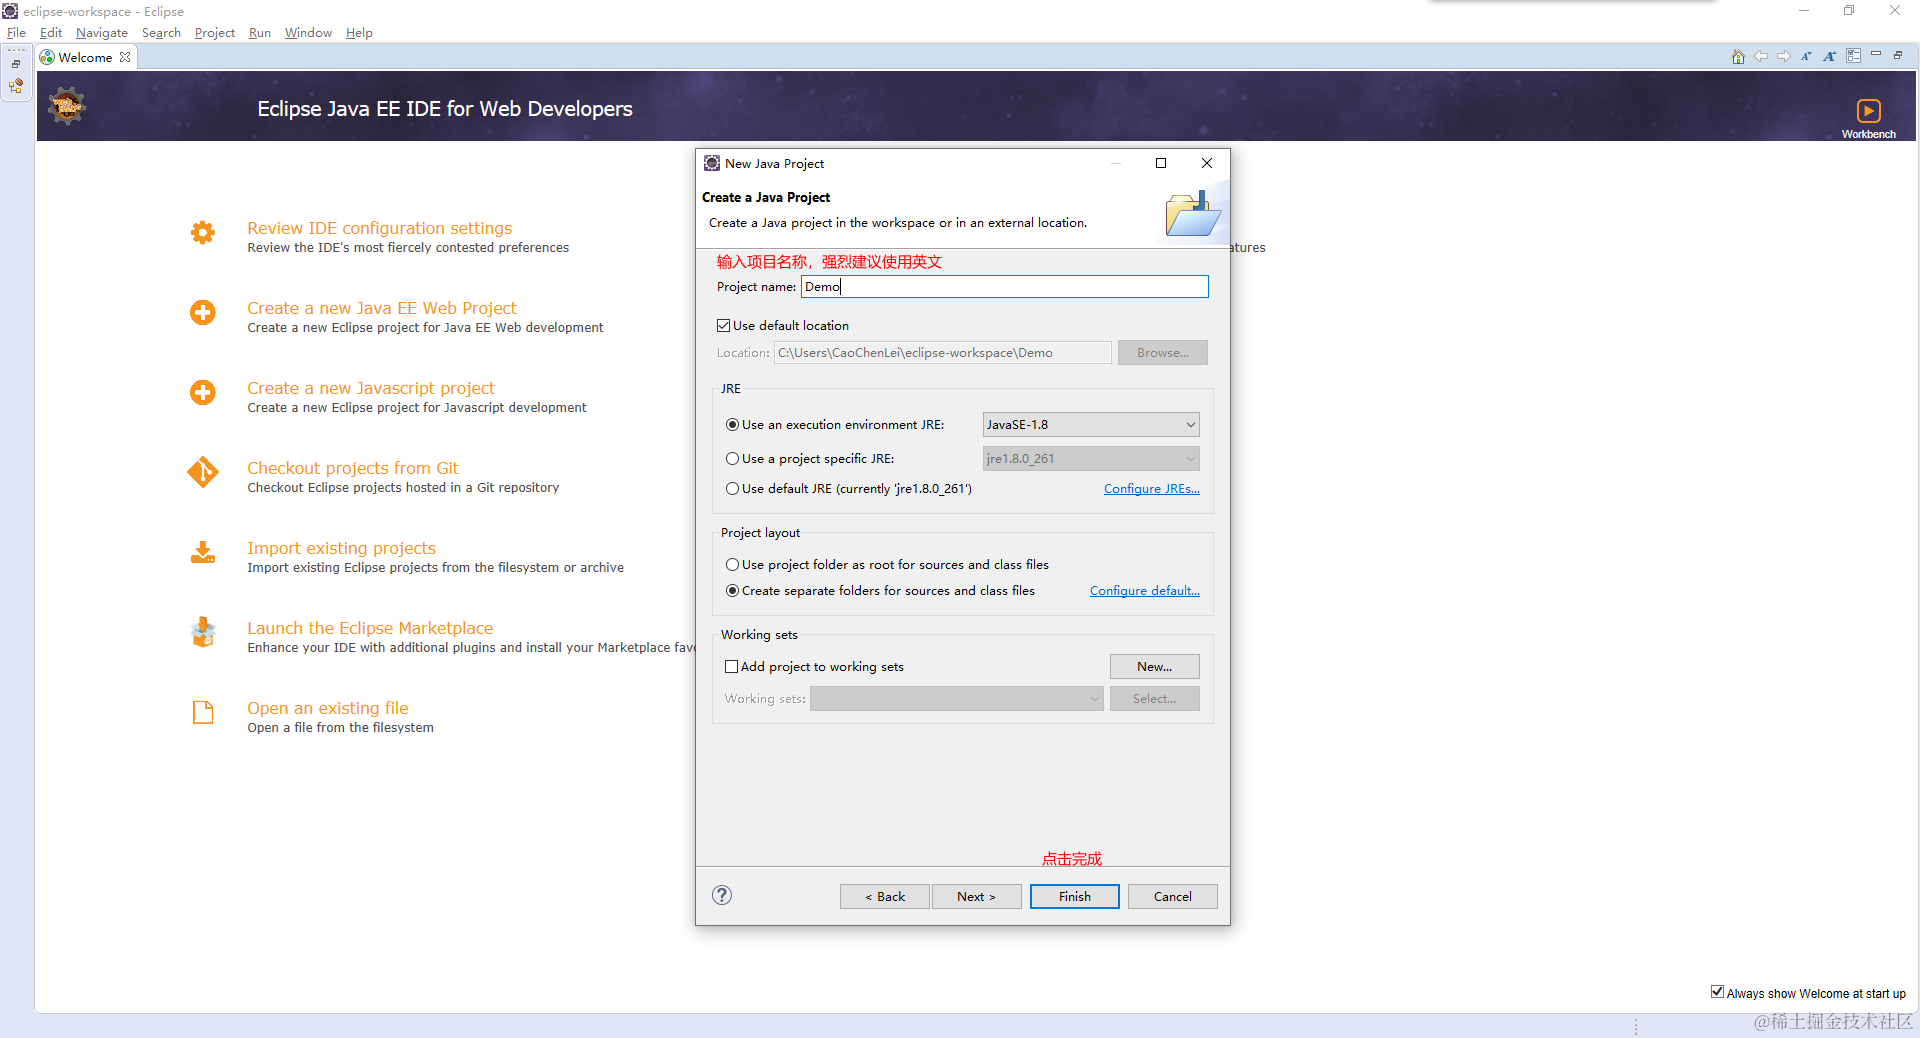Viewport: 1920px width, 1038px height.
Task: Open Create a new Java EE Web Project
Action: tap(381, 308)
